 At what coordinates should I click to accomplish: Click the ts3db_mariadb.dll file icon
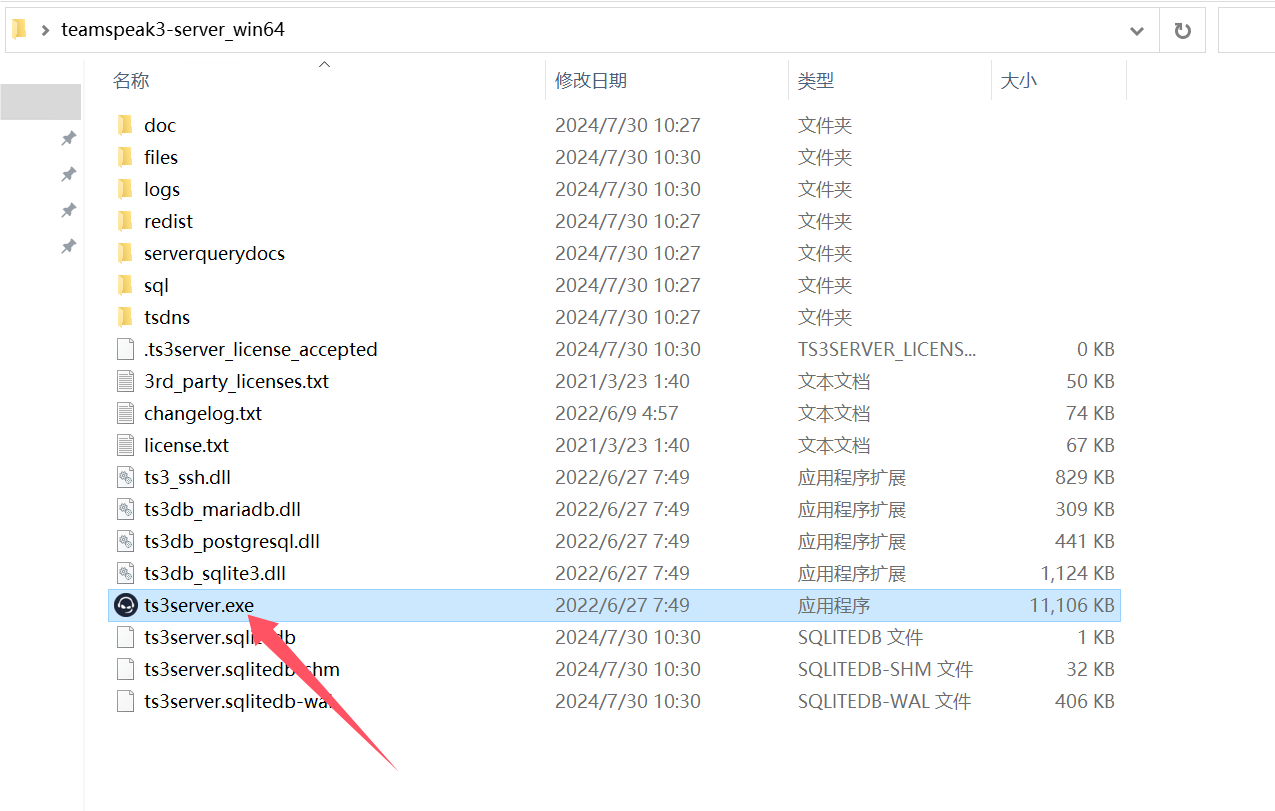click(125, 509)
